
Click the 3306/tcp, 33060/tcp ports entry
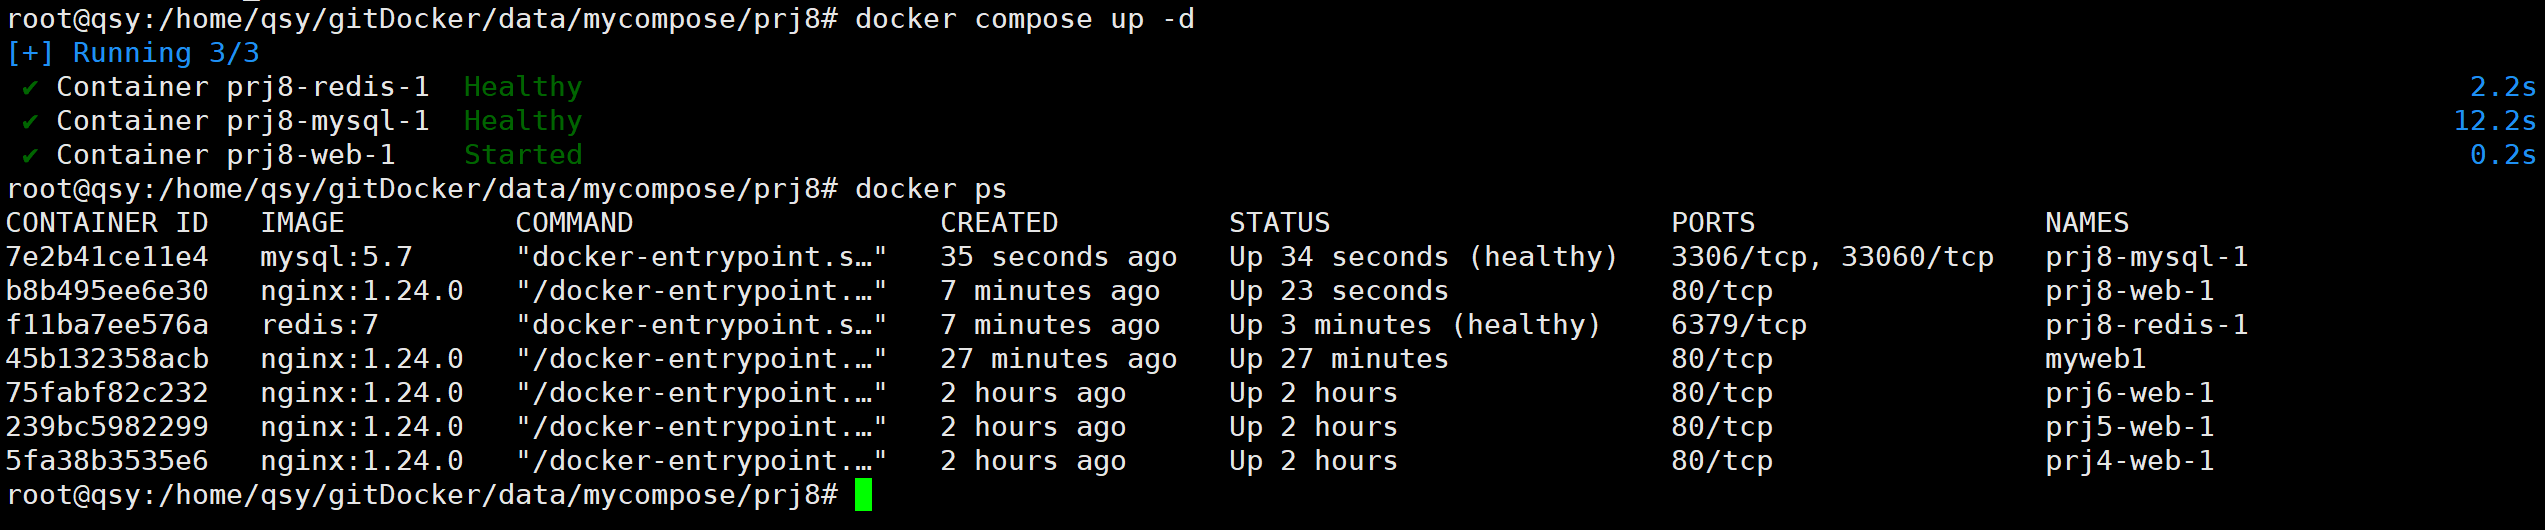point(1832,257)
